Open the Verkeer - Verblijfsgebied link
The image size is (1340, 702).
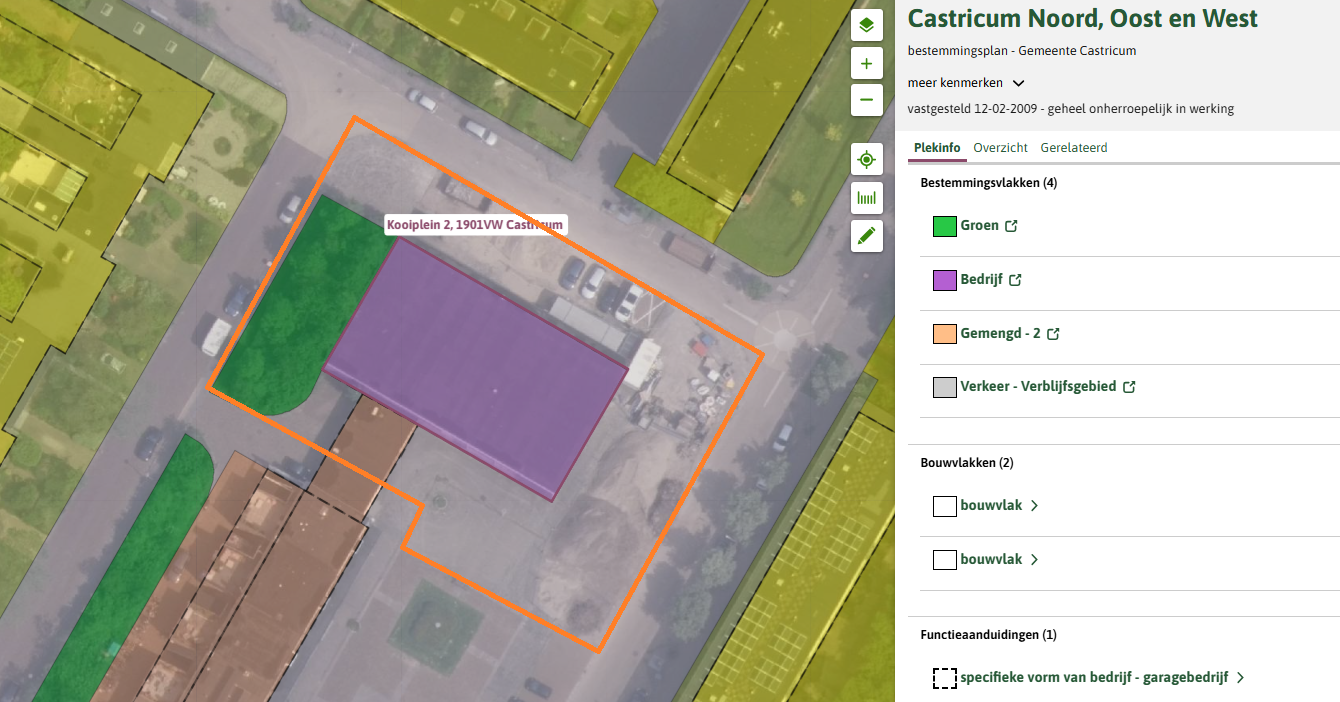[1038, 387]
